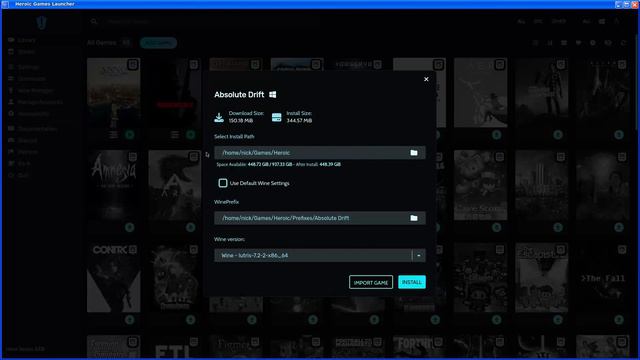Click the Import Game button
Screen dimensions: 640x360
(x=371, y=282)
